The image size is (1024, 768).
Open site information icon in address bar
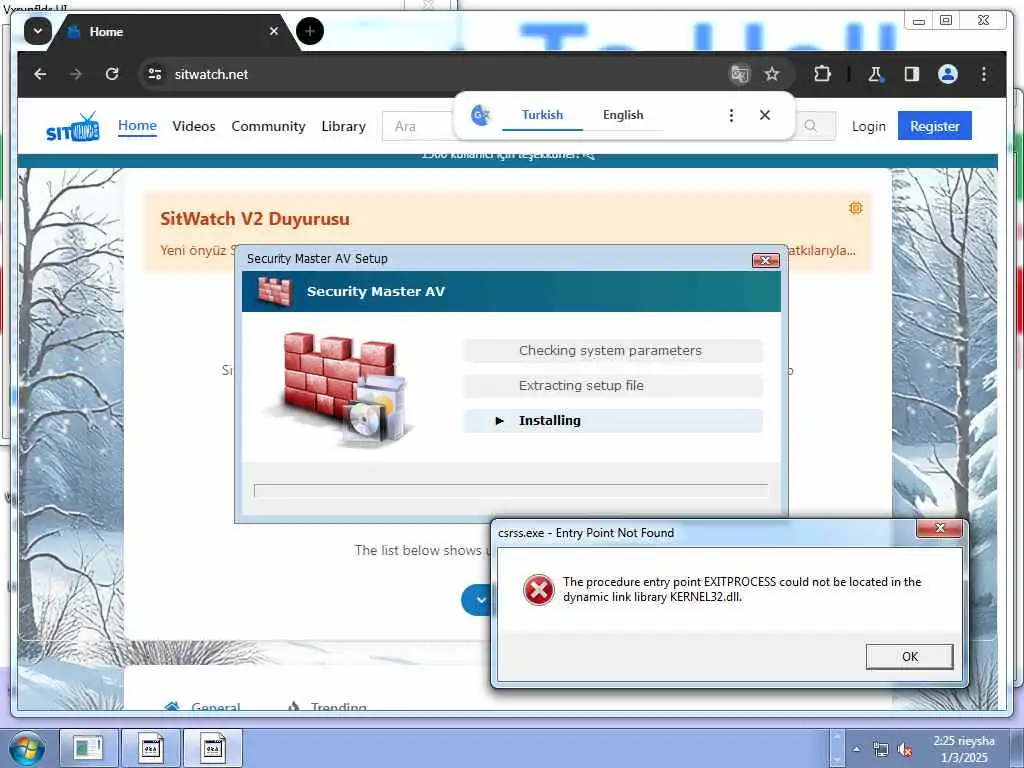point(155,74)
